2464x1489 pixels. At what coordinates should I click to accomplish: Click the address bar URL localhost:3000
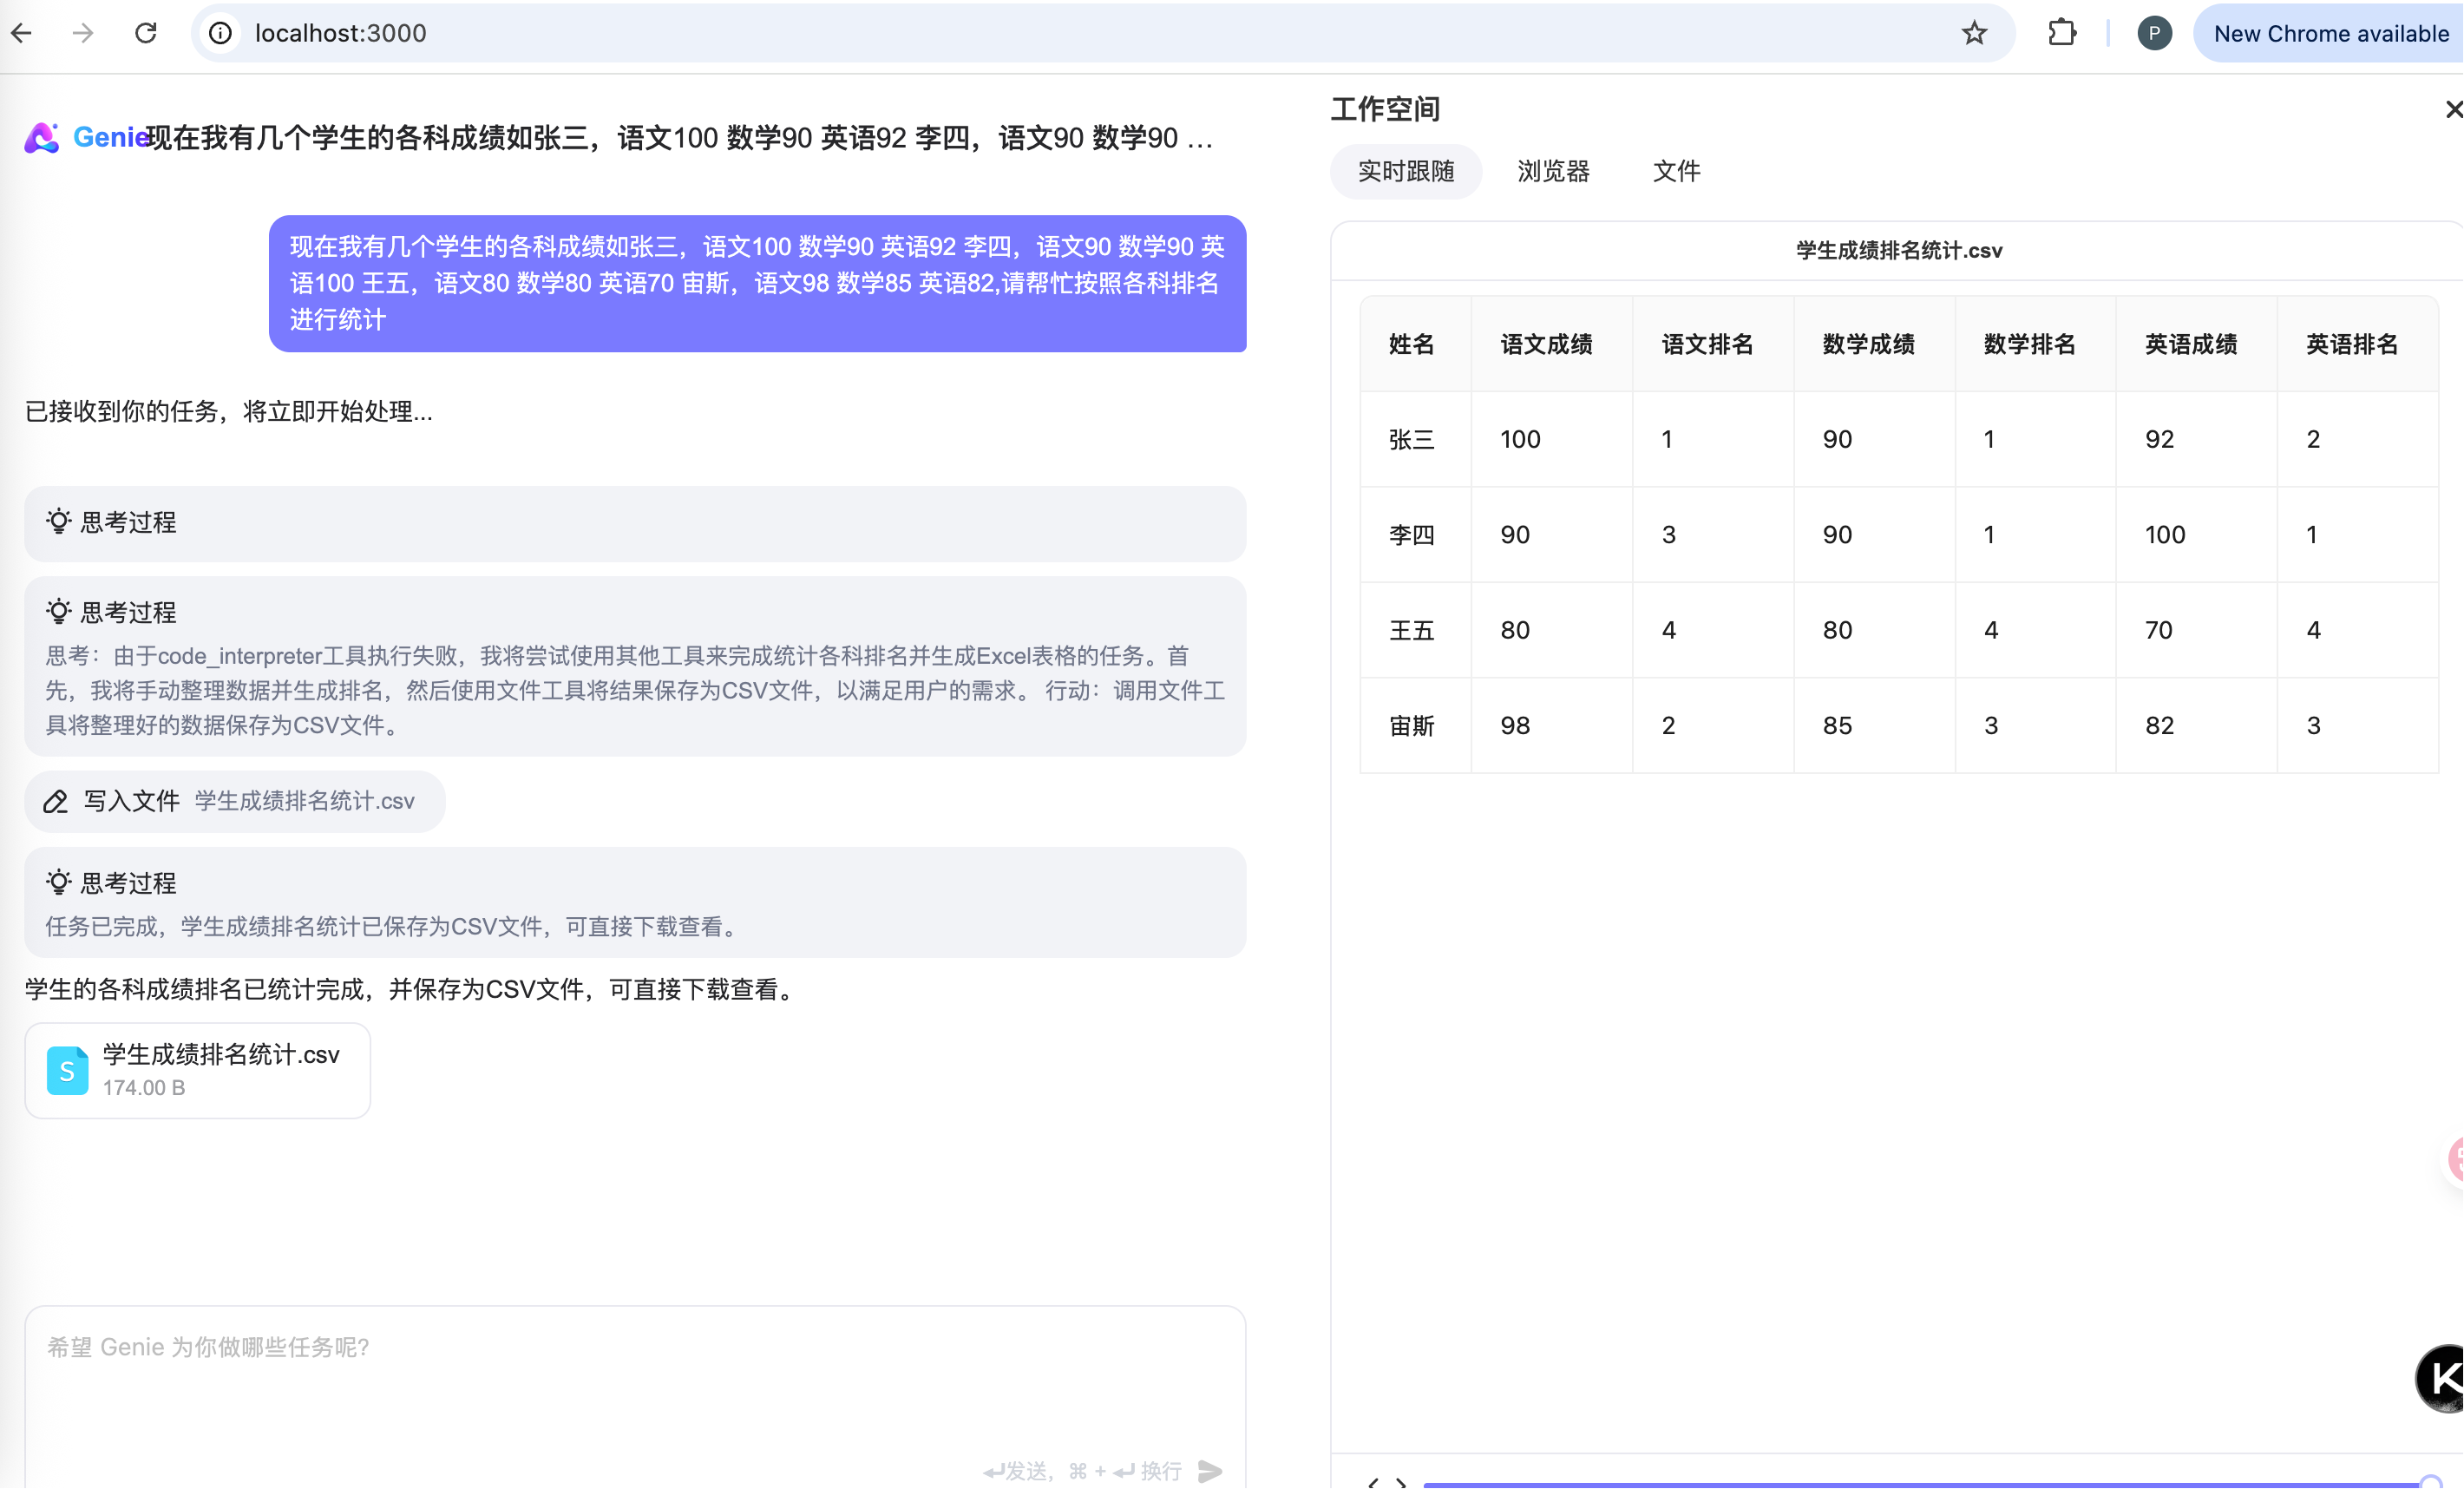340,33
